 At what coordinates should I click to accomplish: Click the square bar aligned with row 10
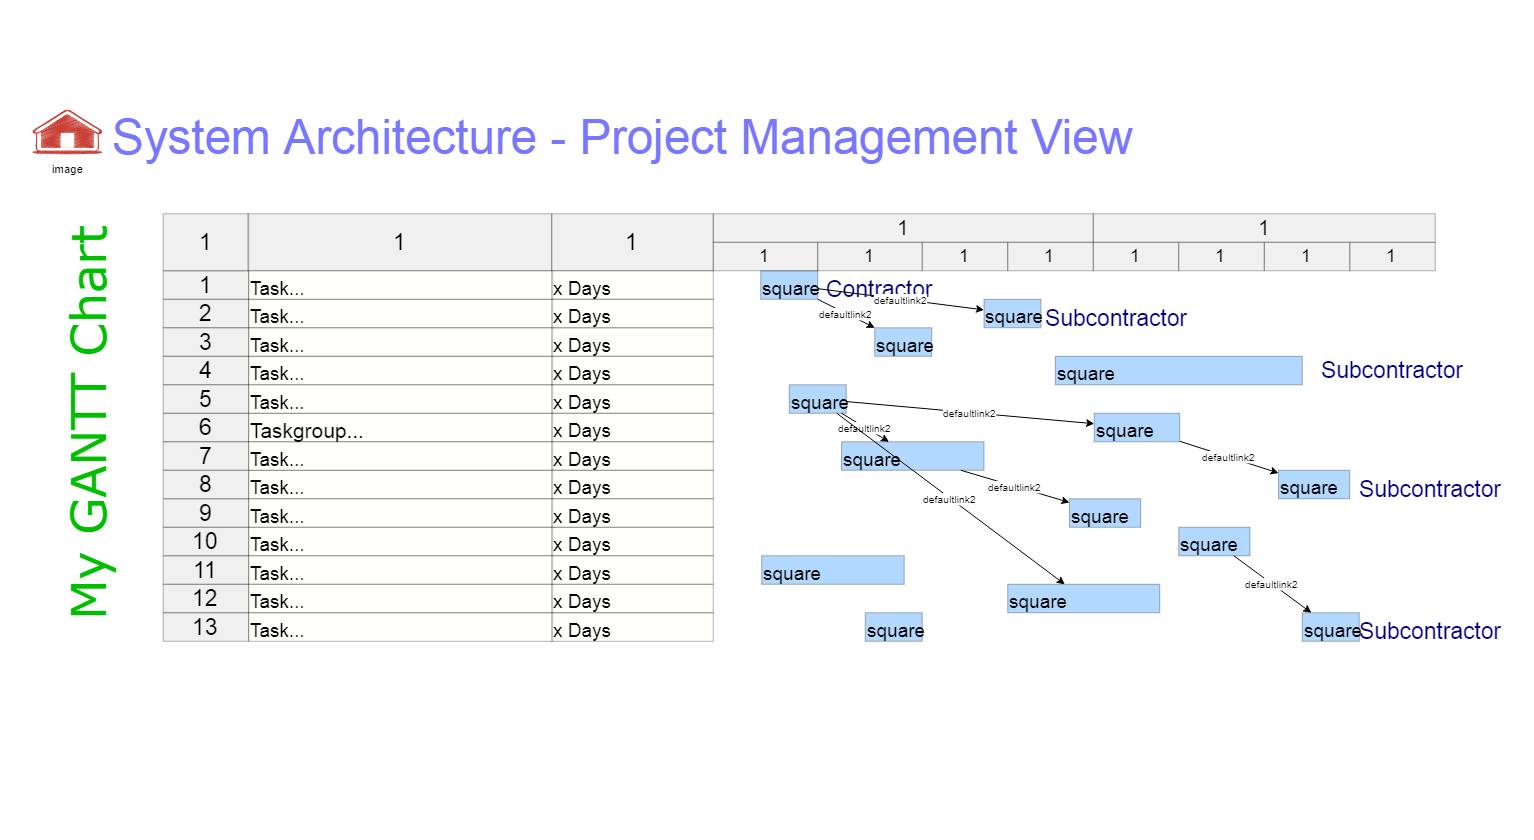[1213, 541]
